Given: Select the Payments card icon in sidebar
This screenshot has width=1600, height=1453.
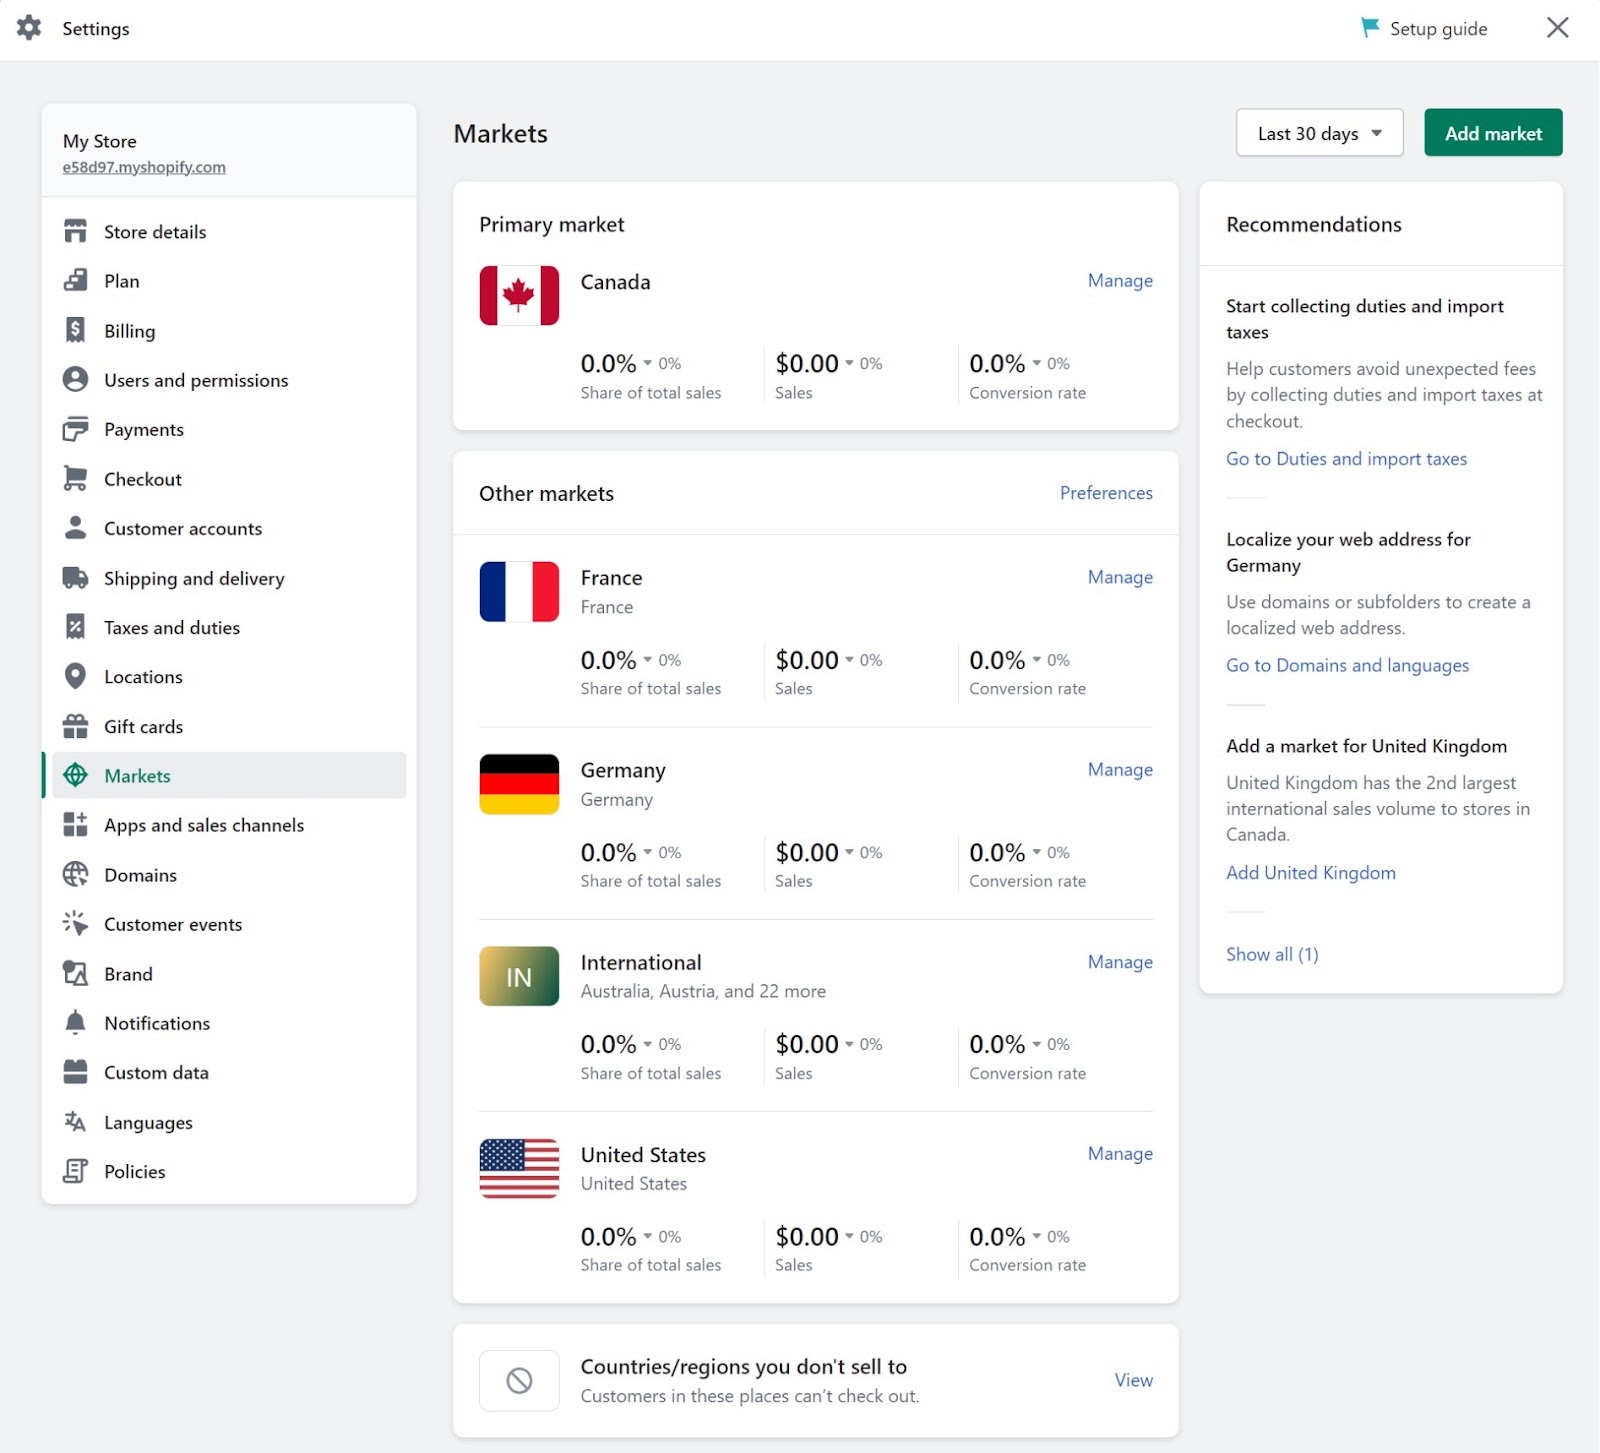Looking at the screenshot, I should click(76, 429).
